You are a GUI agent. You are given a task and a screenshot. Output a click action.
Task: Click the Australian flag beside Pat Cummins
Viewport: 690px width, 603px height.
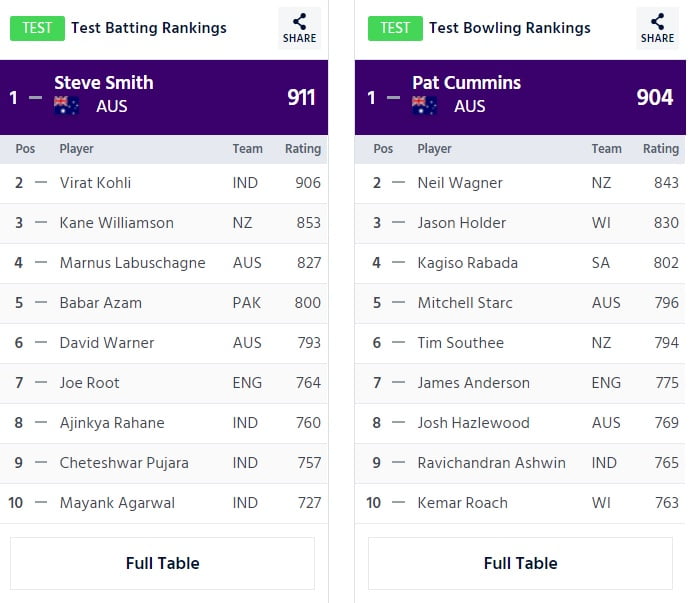coord(424,105)
